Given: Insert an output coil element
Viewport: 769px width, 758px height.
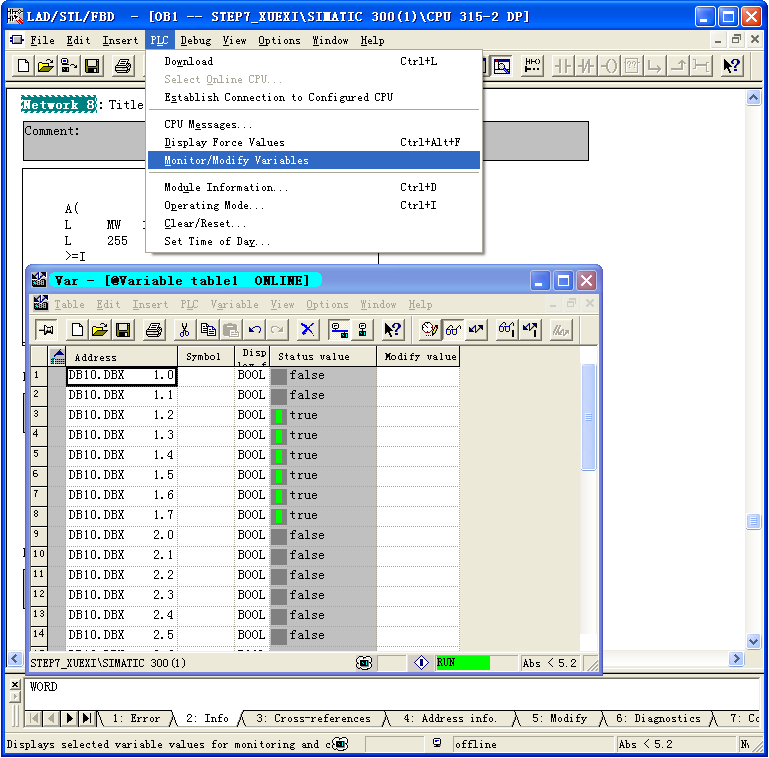Looking at the screenshot, I should pyautogui.click(x=609, y=65).
